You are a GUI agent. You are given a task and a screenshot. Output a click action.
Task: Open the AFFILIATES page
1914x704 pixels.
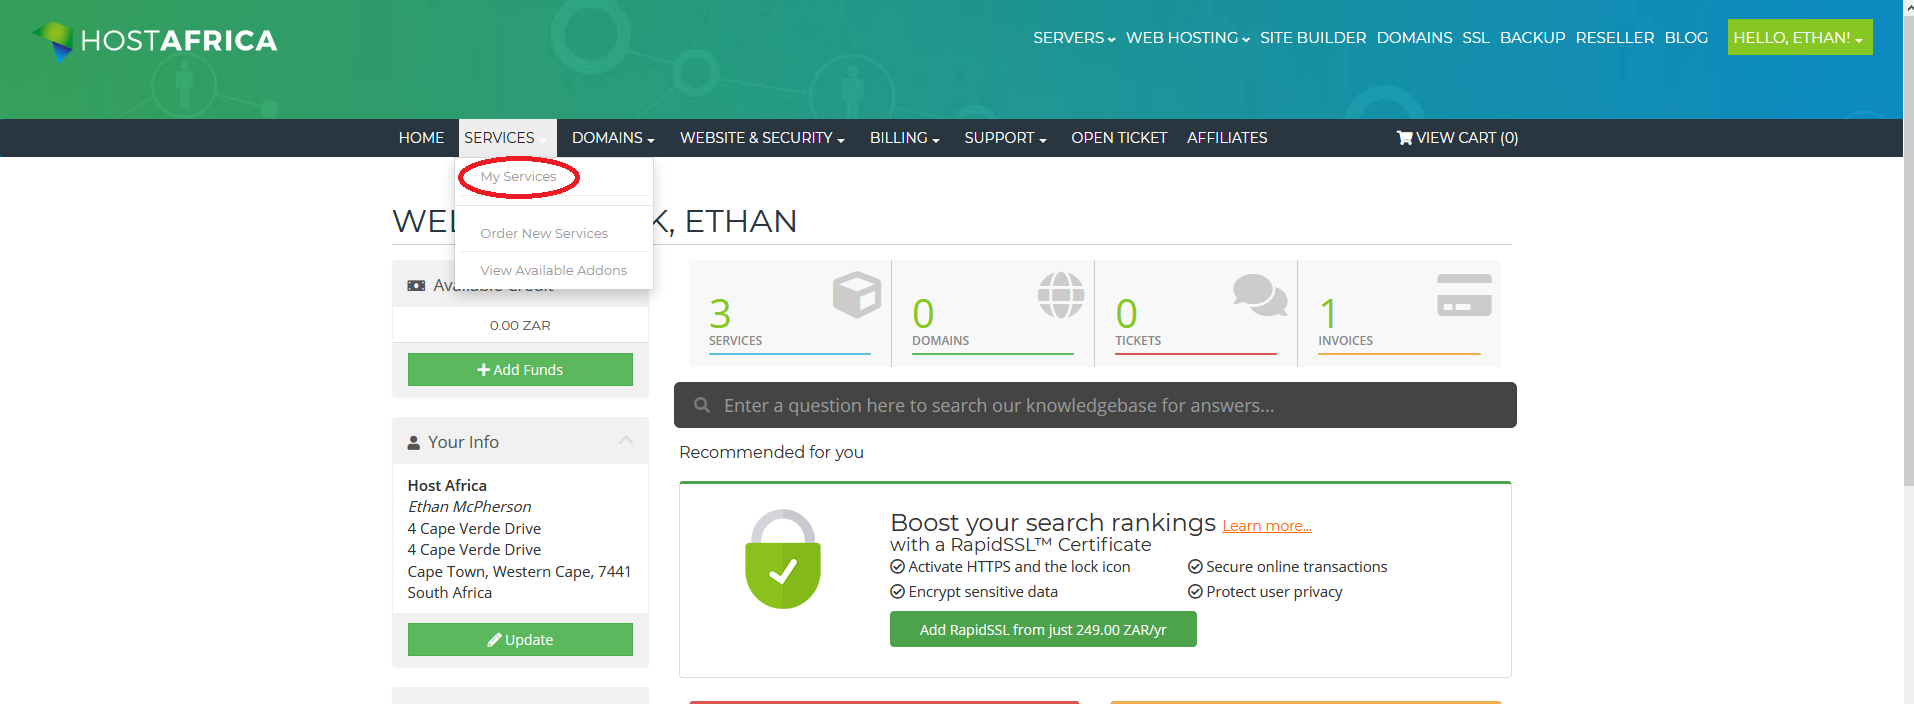tap(1227, 138)
